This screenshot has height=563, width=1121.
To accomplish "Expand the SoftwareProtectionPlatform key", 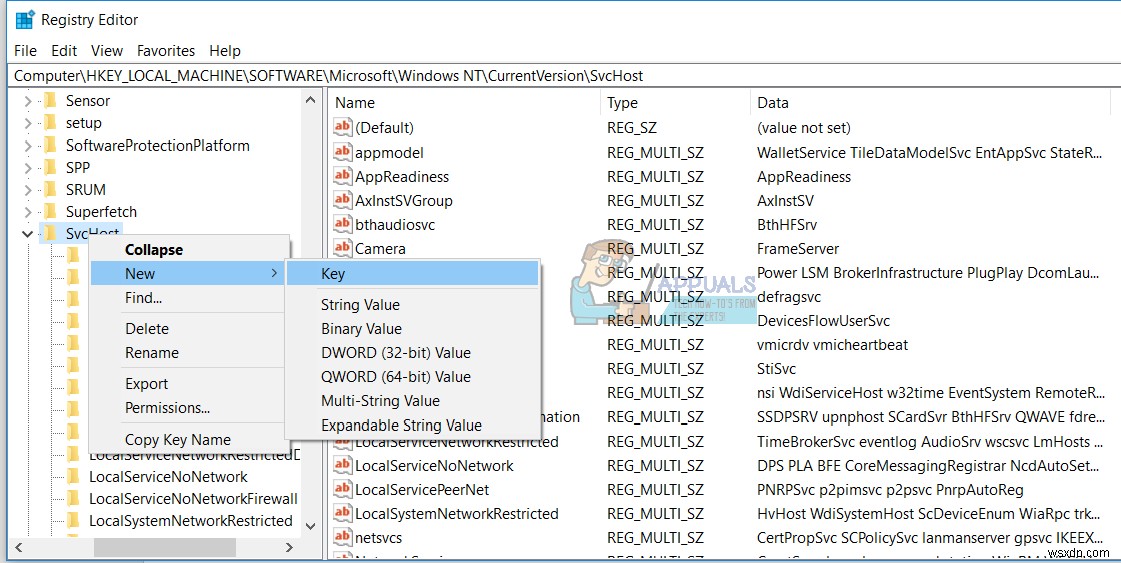I will [28, 146].
